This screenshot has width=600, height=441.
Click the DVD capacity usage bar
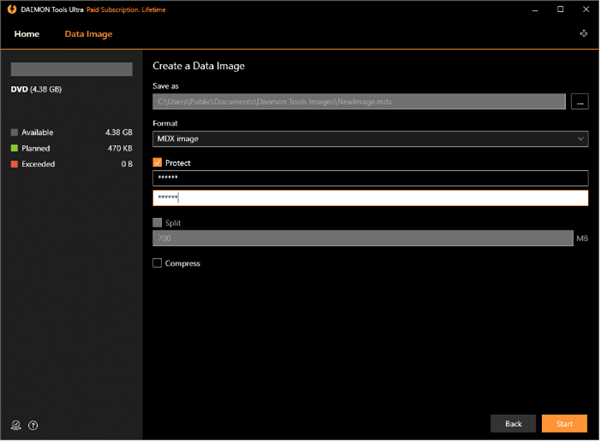coord(71,70)
